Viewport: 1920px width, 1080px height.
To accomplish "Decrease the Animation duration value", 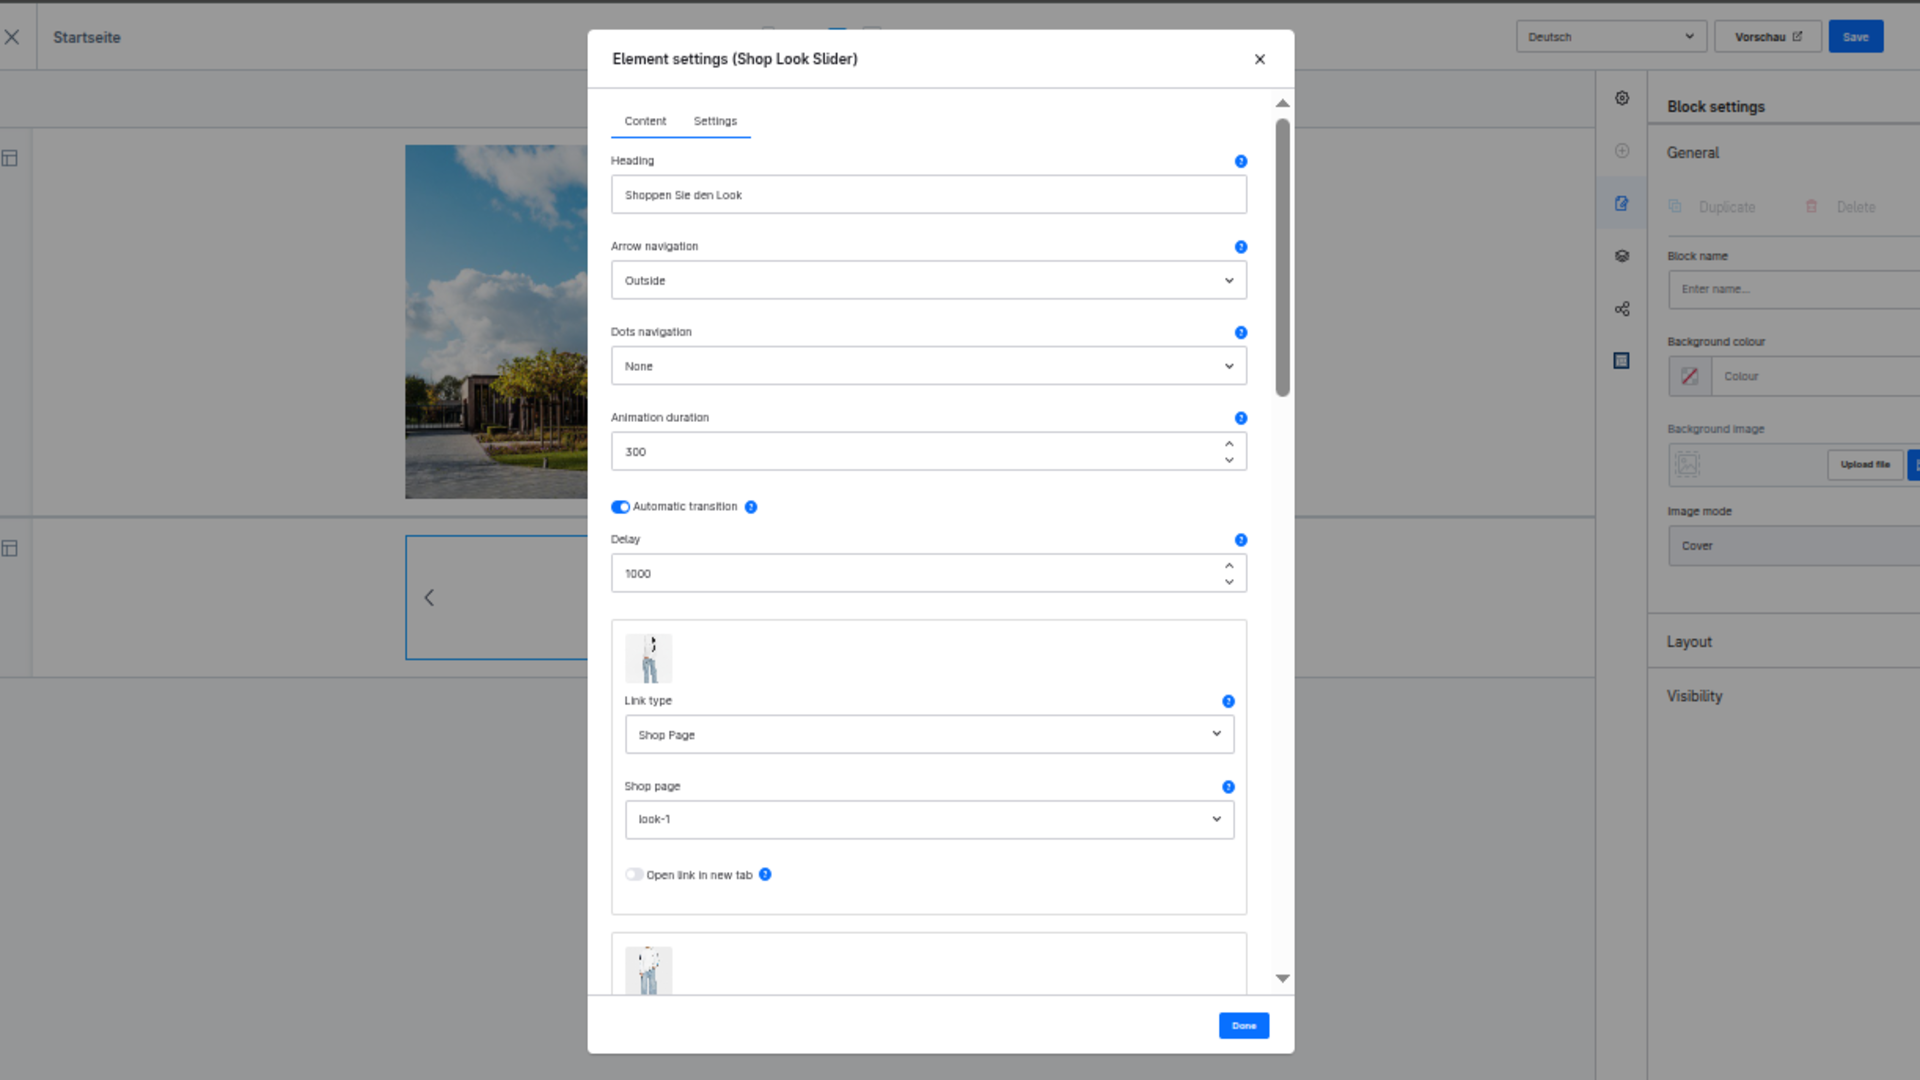I will [1229, 460].
